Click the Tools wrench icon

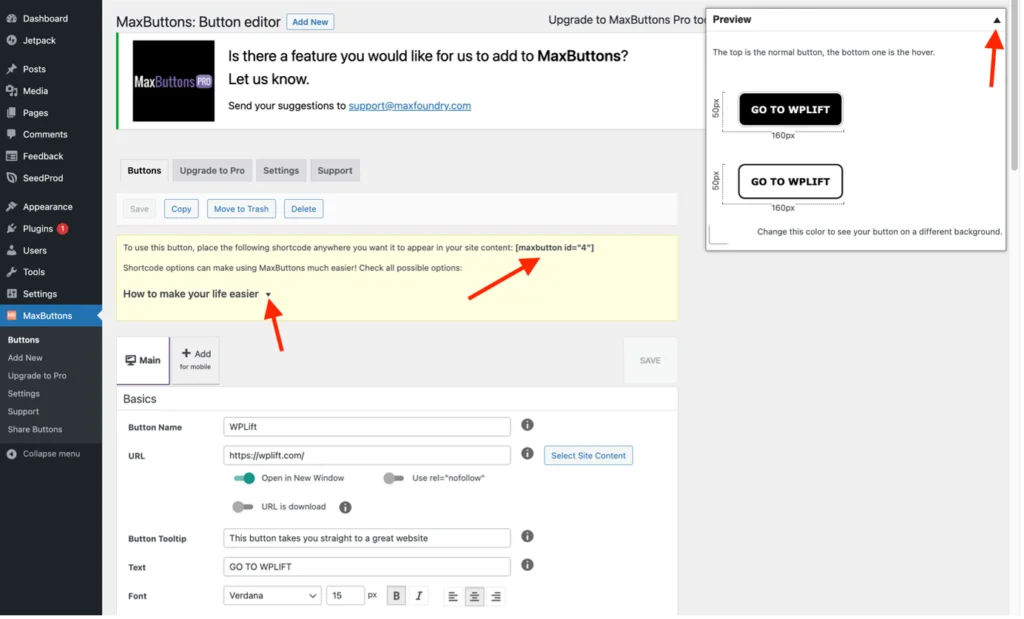(x=12, y=272)
